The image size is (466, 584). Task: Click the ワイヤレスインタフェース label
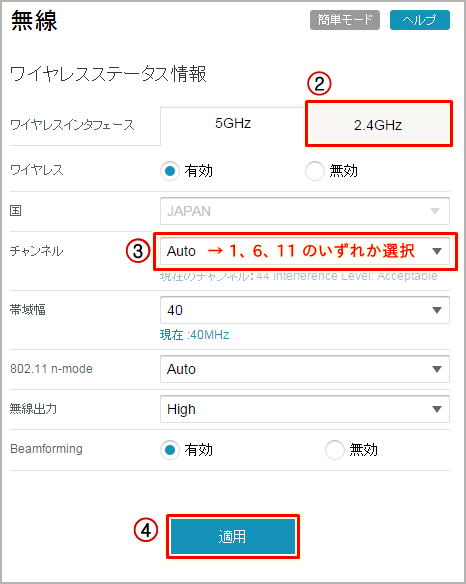(72, 125)
